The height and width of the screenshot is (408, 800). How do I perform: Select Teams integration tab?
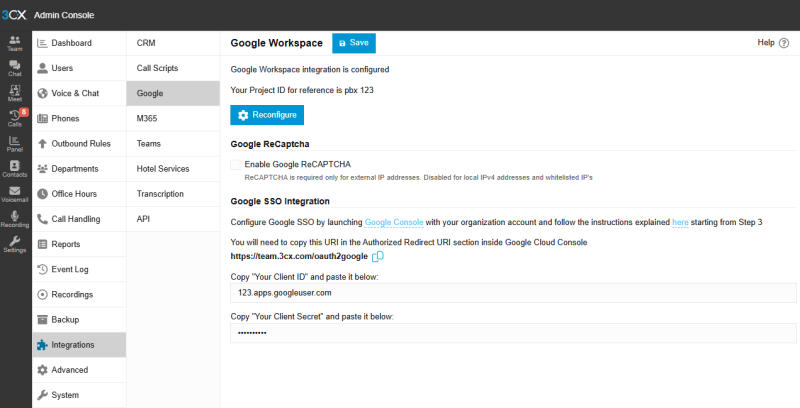tap(173, 143)
